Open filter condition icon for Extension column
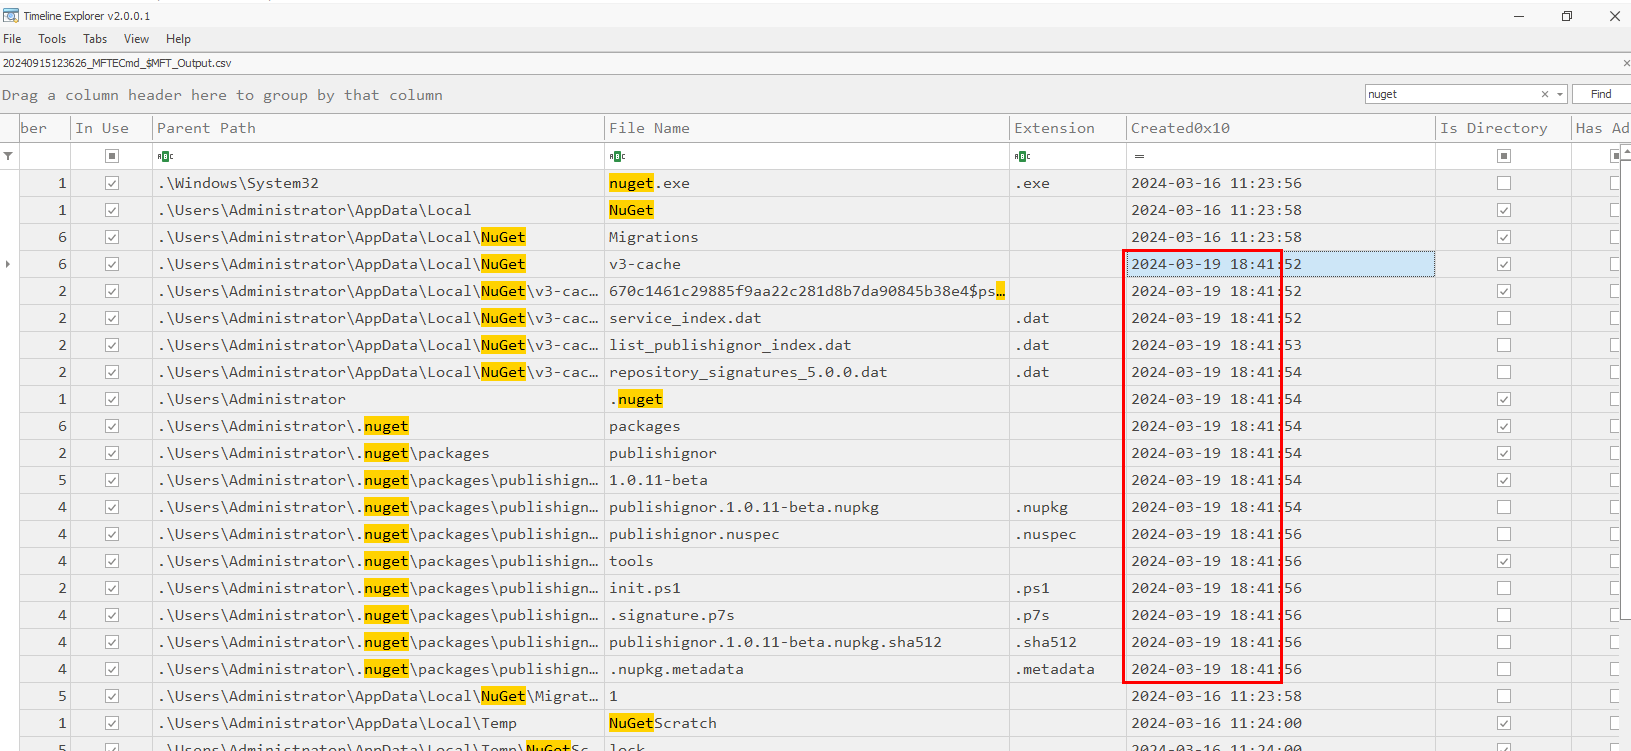This screenshot has height=751, width=1631. tap(1022, 156)
